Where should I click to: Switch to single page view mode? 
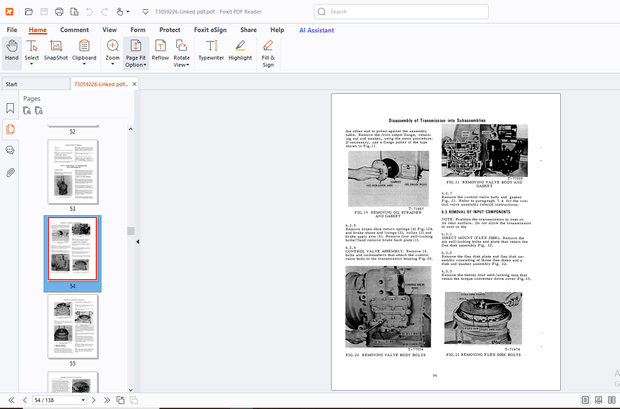pos(585,400)
